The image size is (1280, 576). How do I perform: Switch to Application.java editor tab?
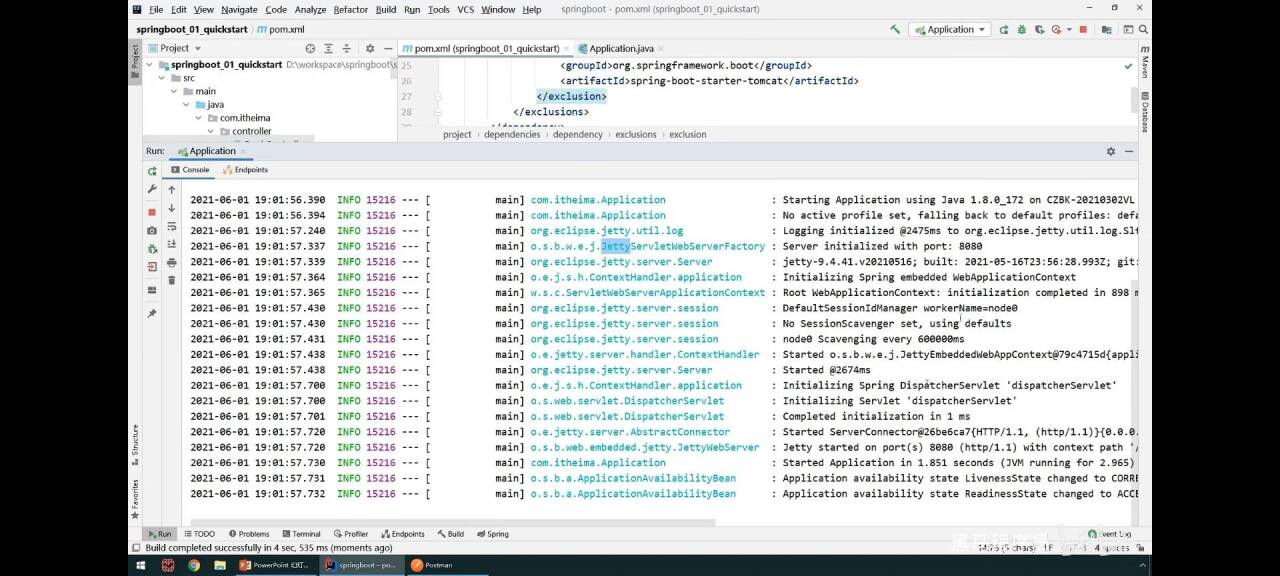click(621, 48)
